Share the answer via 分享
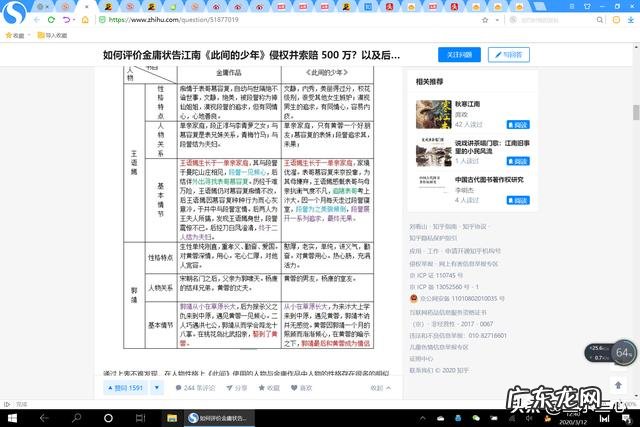The height and width of the screenshot is (427, 640). [237, 388]
